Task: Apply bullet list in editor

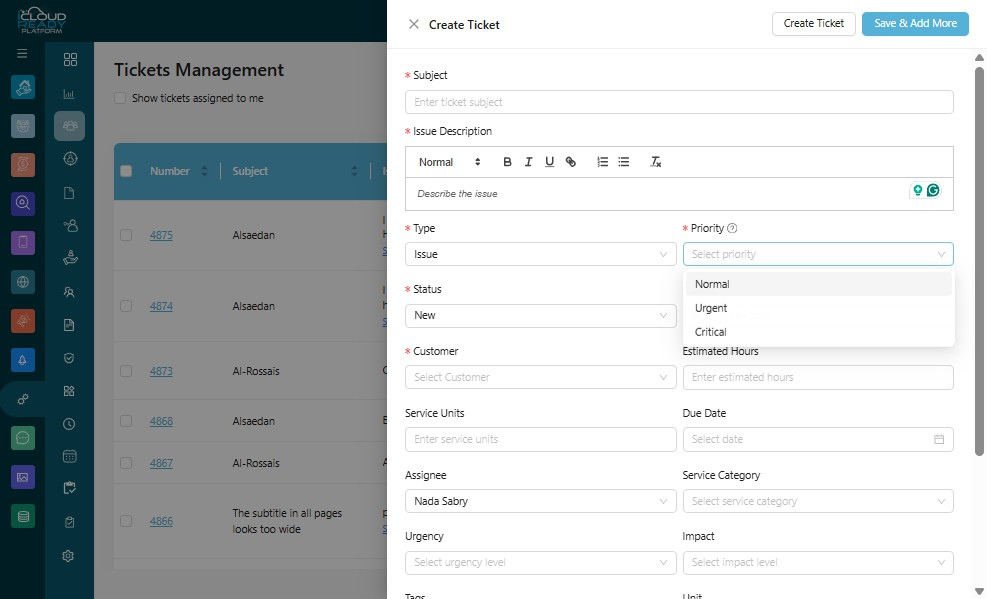Action: click(x=624, y=162)
